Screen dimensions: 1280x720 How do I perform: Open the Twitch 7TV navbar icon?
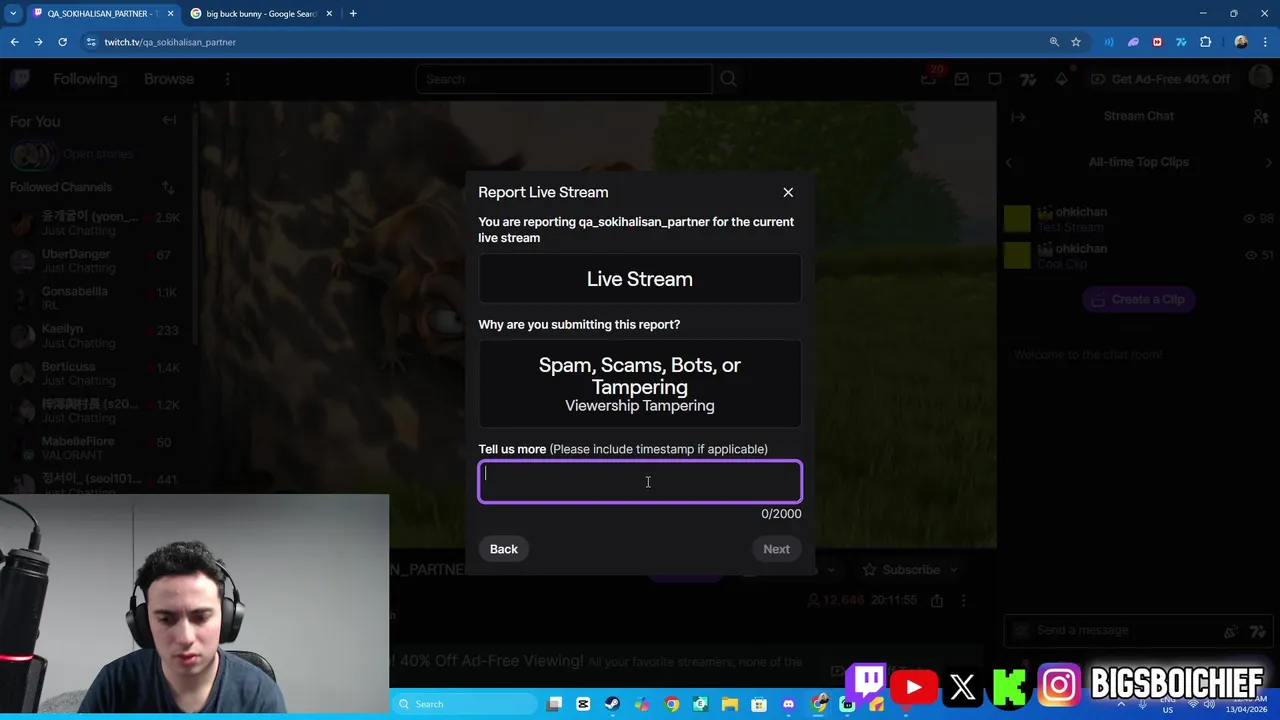[1028, 79]
